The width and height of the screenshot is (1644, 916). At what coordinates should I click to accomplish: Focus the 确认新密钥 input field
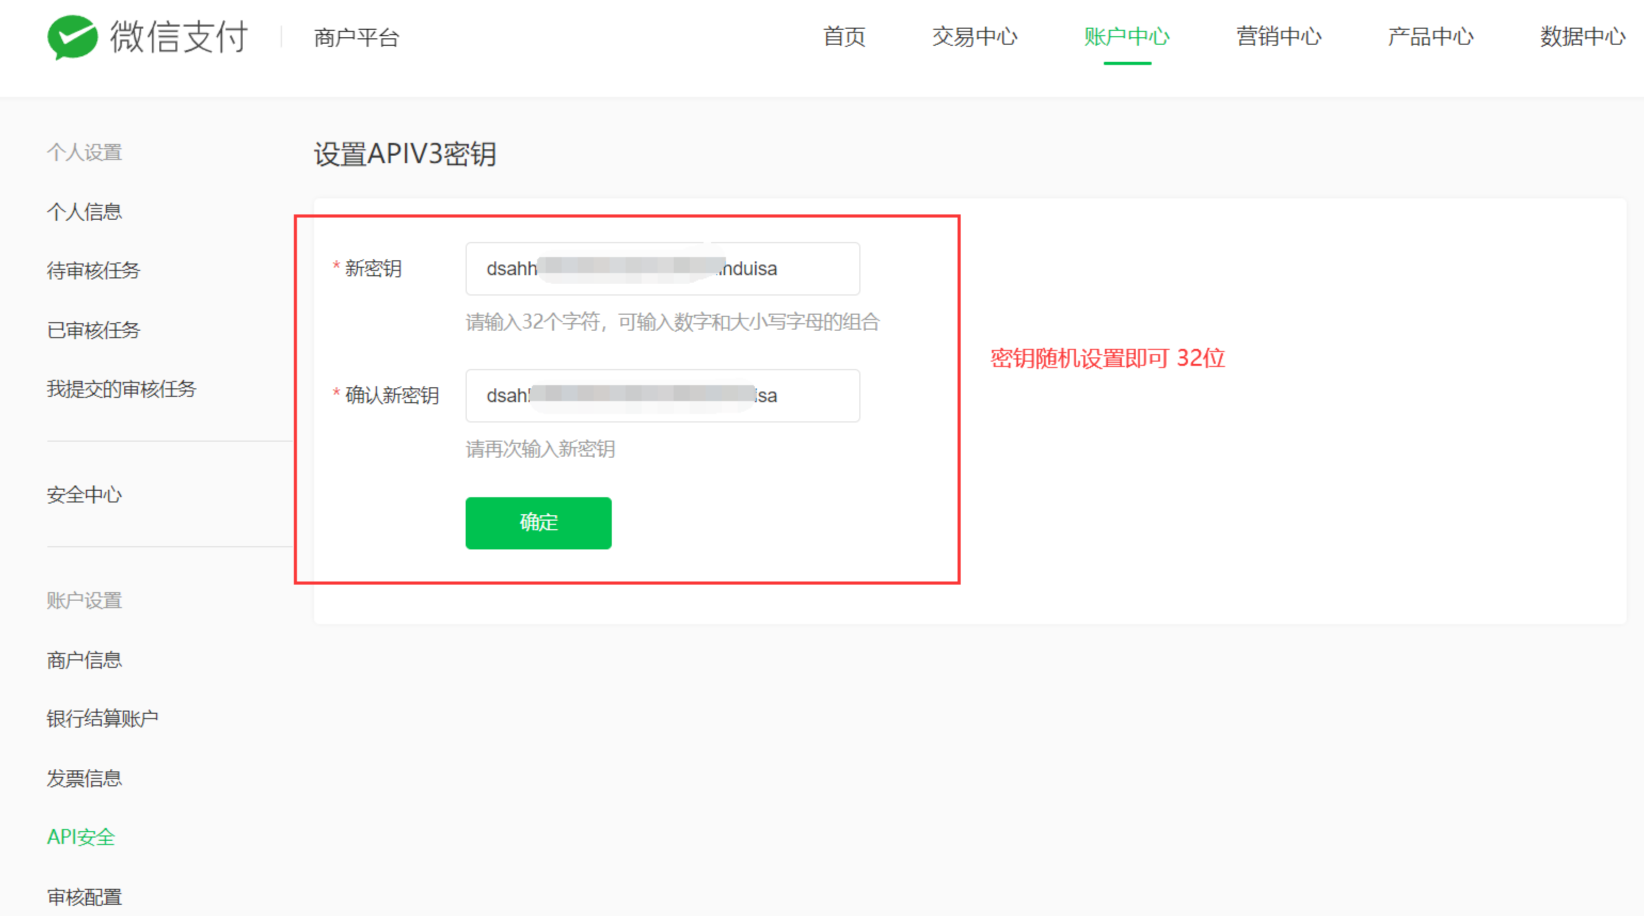click(x=662, y=396)
